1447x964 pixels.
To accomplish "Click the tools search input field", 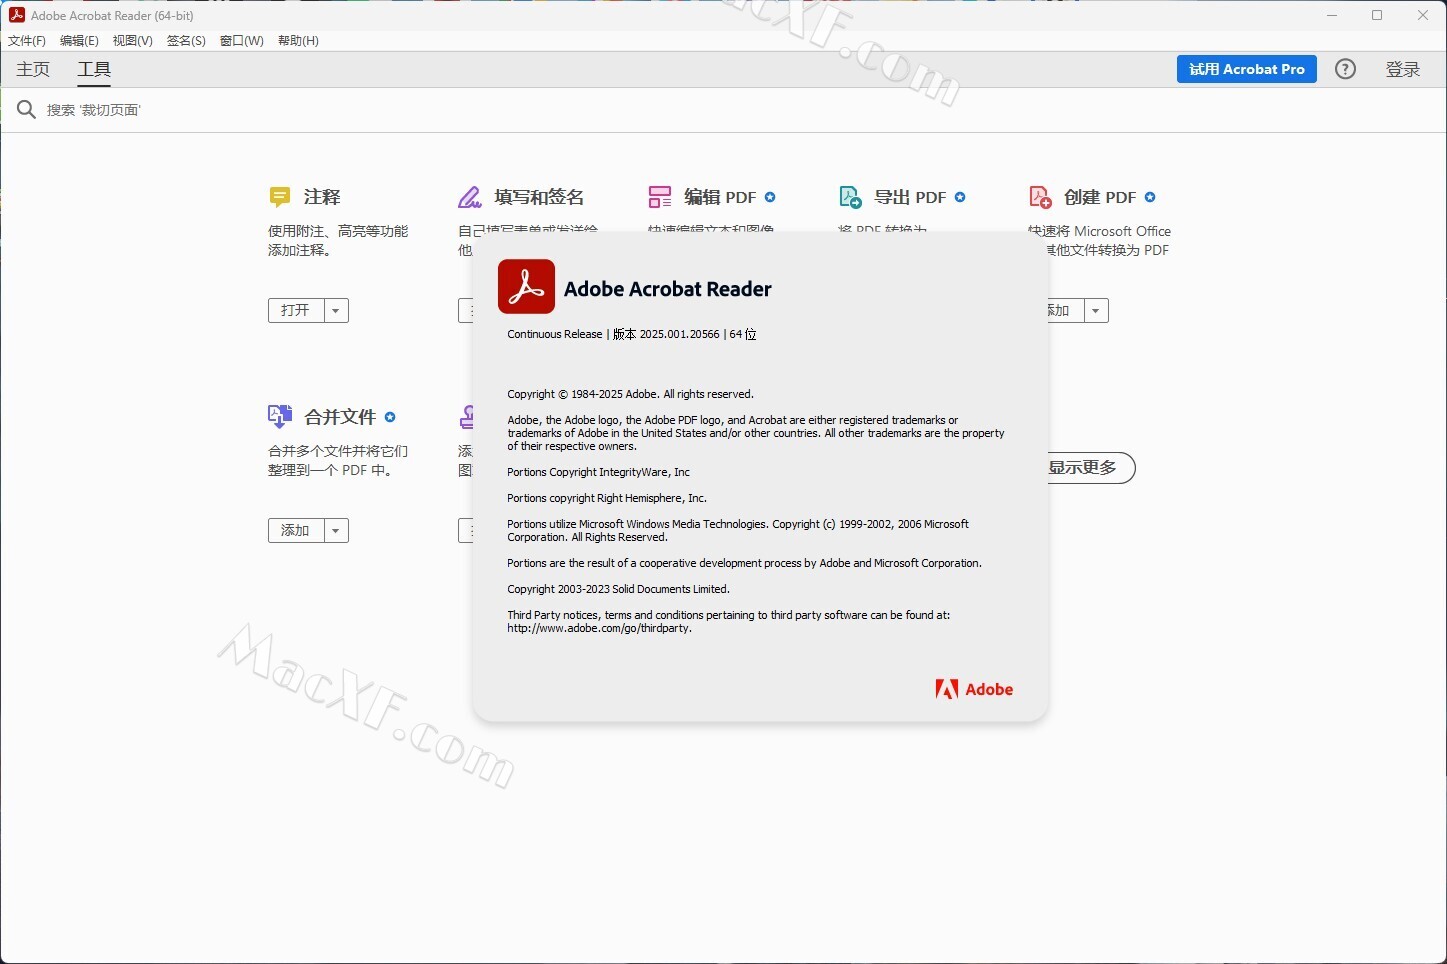I will pos(723,110).
